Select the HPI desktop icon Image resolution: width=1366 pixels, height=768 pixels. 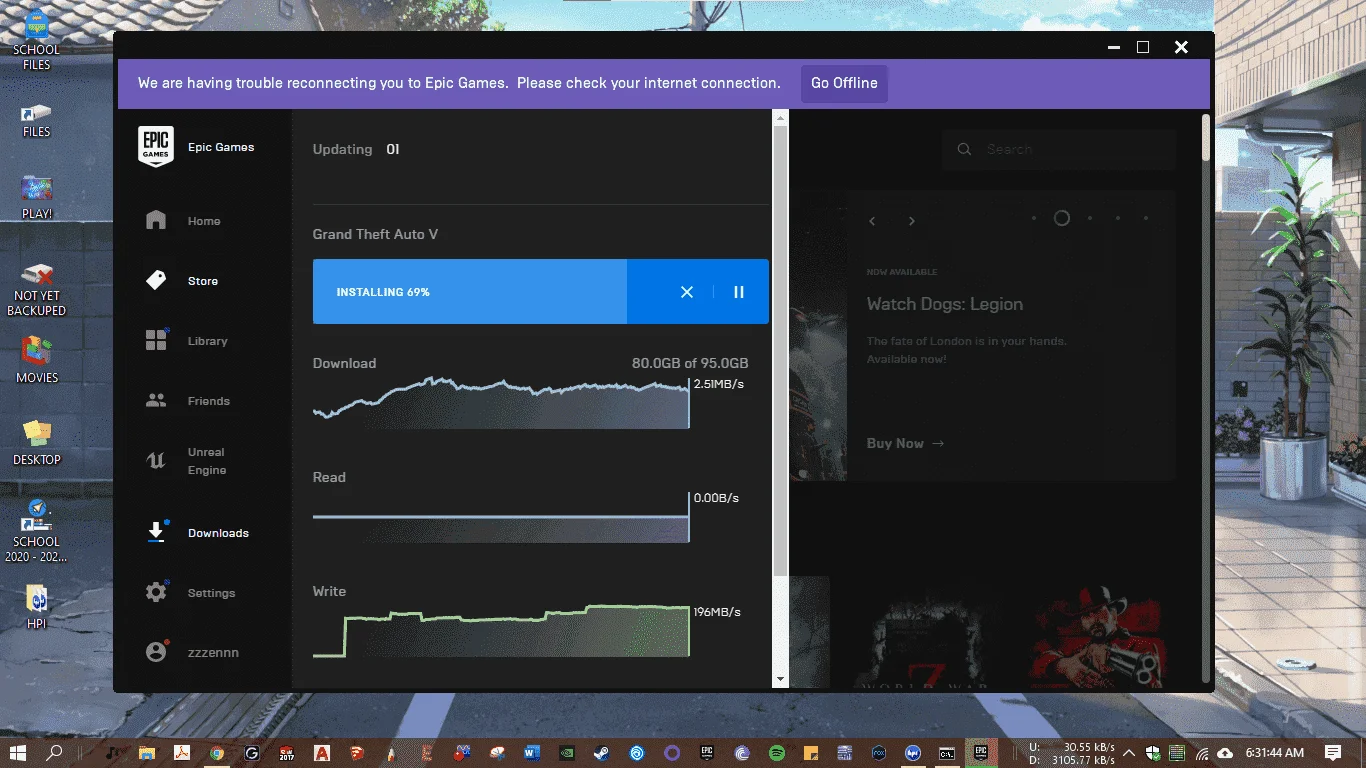[x=37, y=607]
